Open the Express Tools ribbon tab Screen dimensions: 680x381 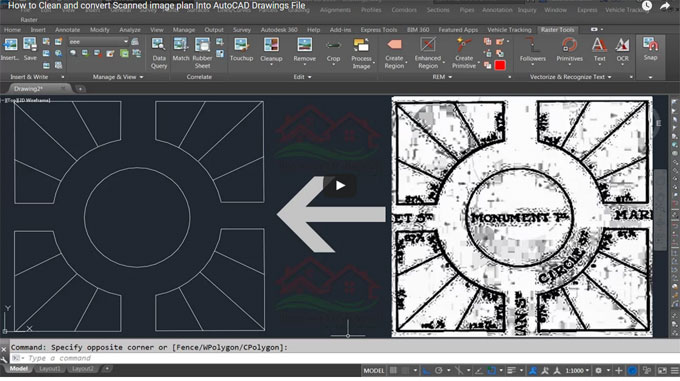pos(379,29)
